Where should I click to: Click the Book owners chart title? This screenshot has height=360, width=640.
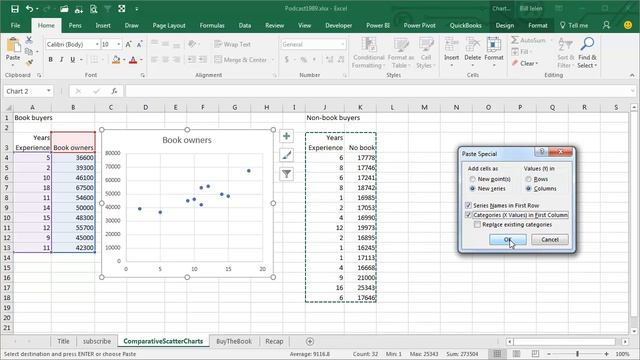187,140
